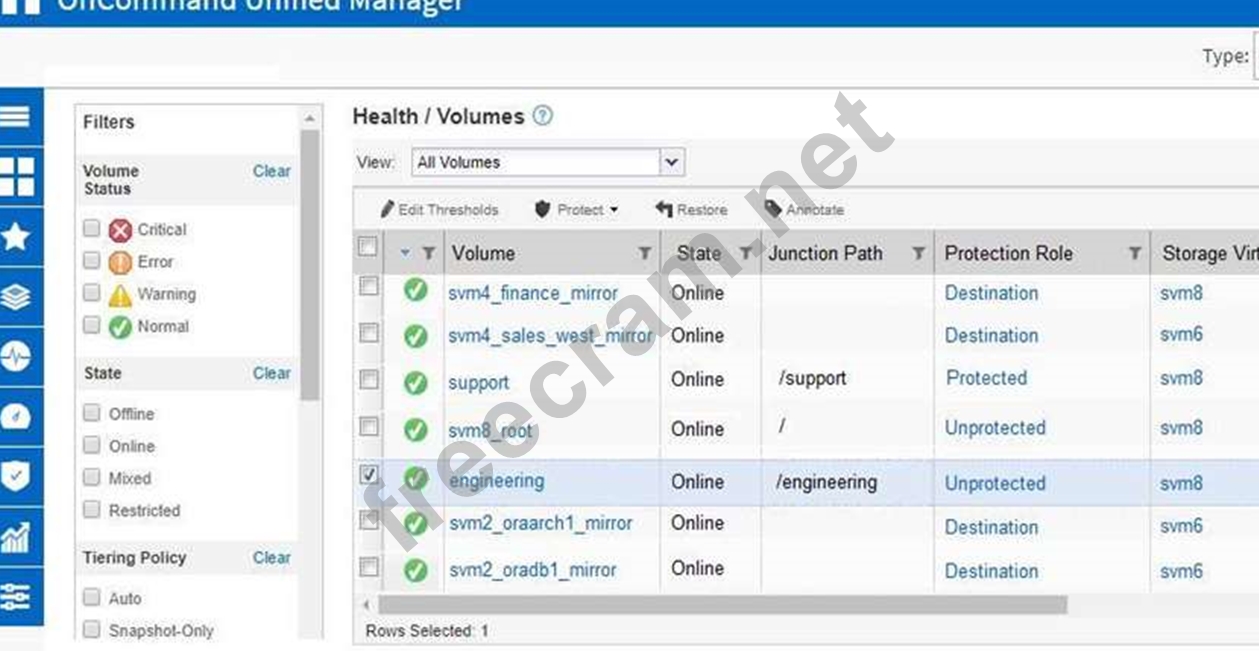
Task: Click the Warning status triangle icon
Action: pyautogui.click(x=120, y=295)
